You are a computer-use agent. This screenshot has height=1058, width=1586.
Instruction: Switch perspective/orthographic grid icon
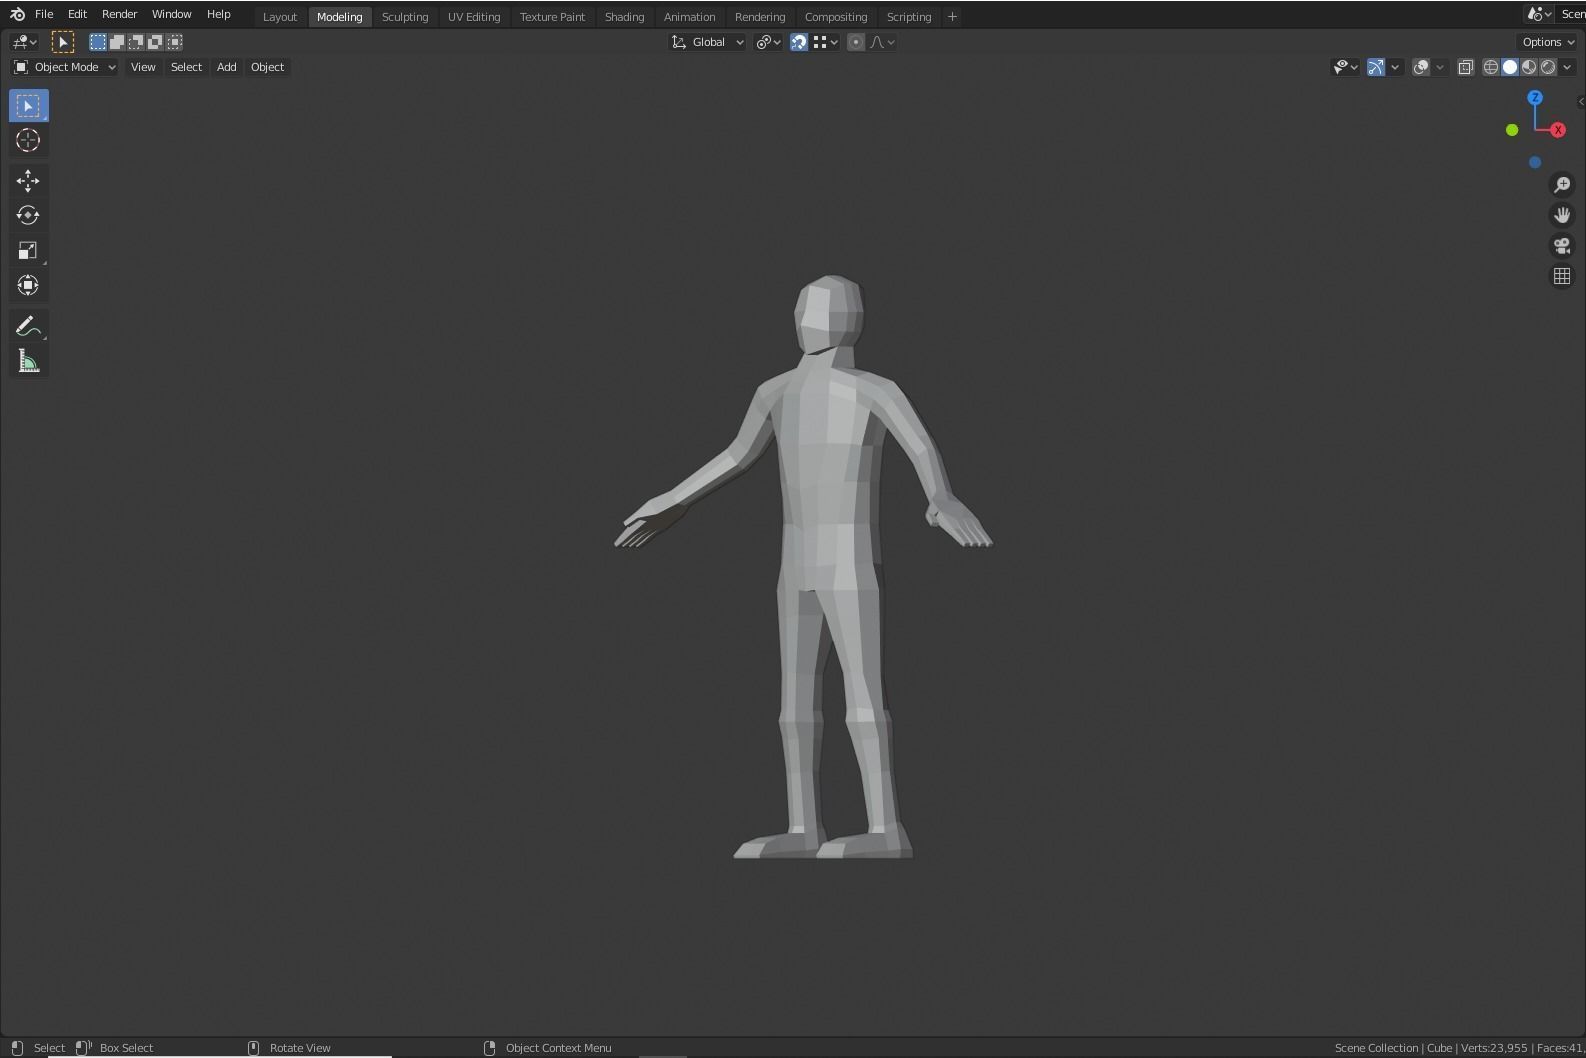point(1562,276)
